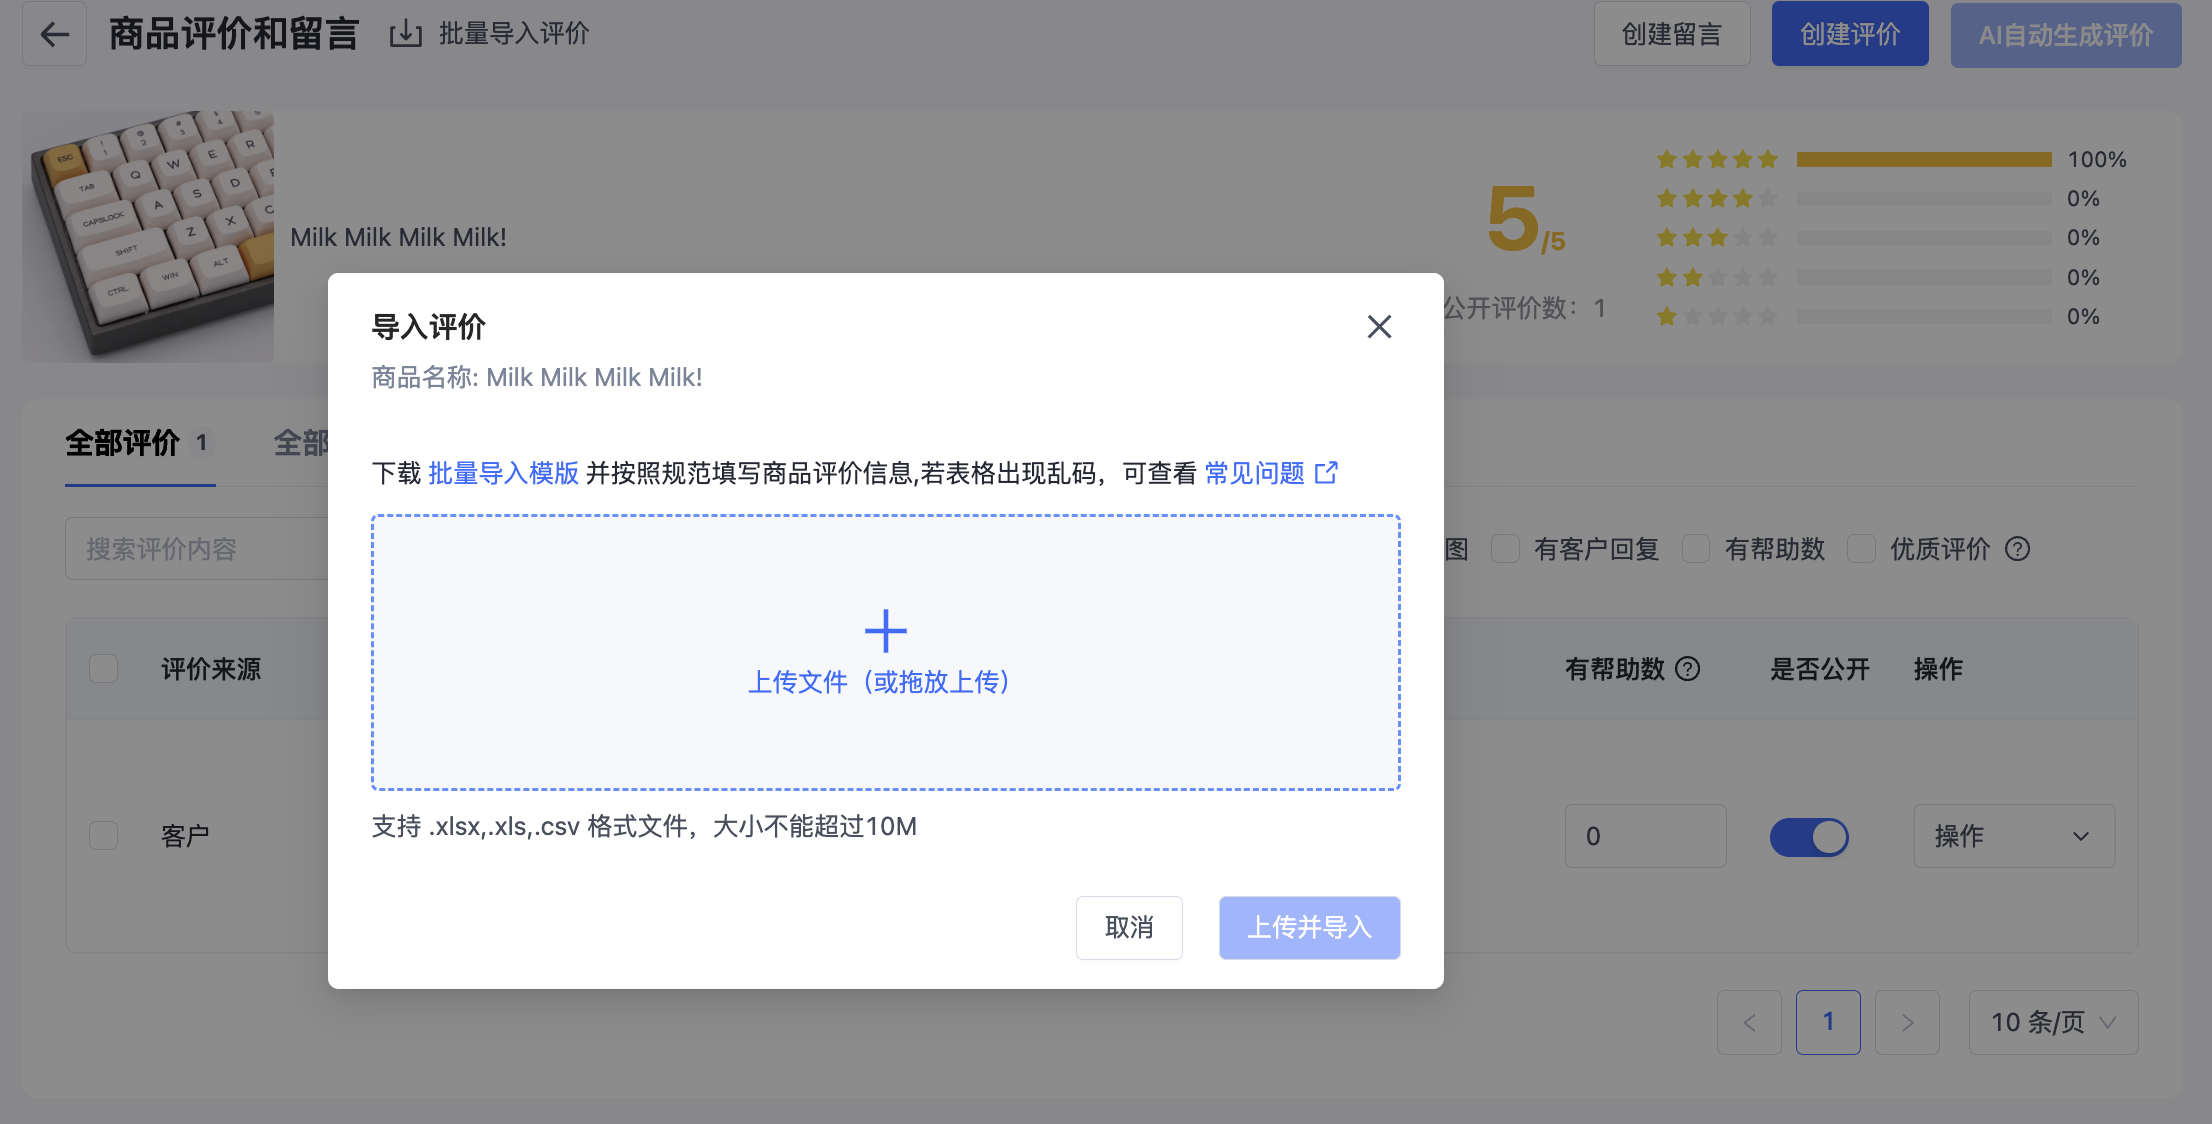
Task: Open the 10 条/页 page size dropdown
Action: click(2053, 1022)
